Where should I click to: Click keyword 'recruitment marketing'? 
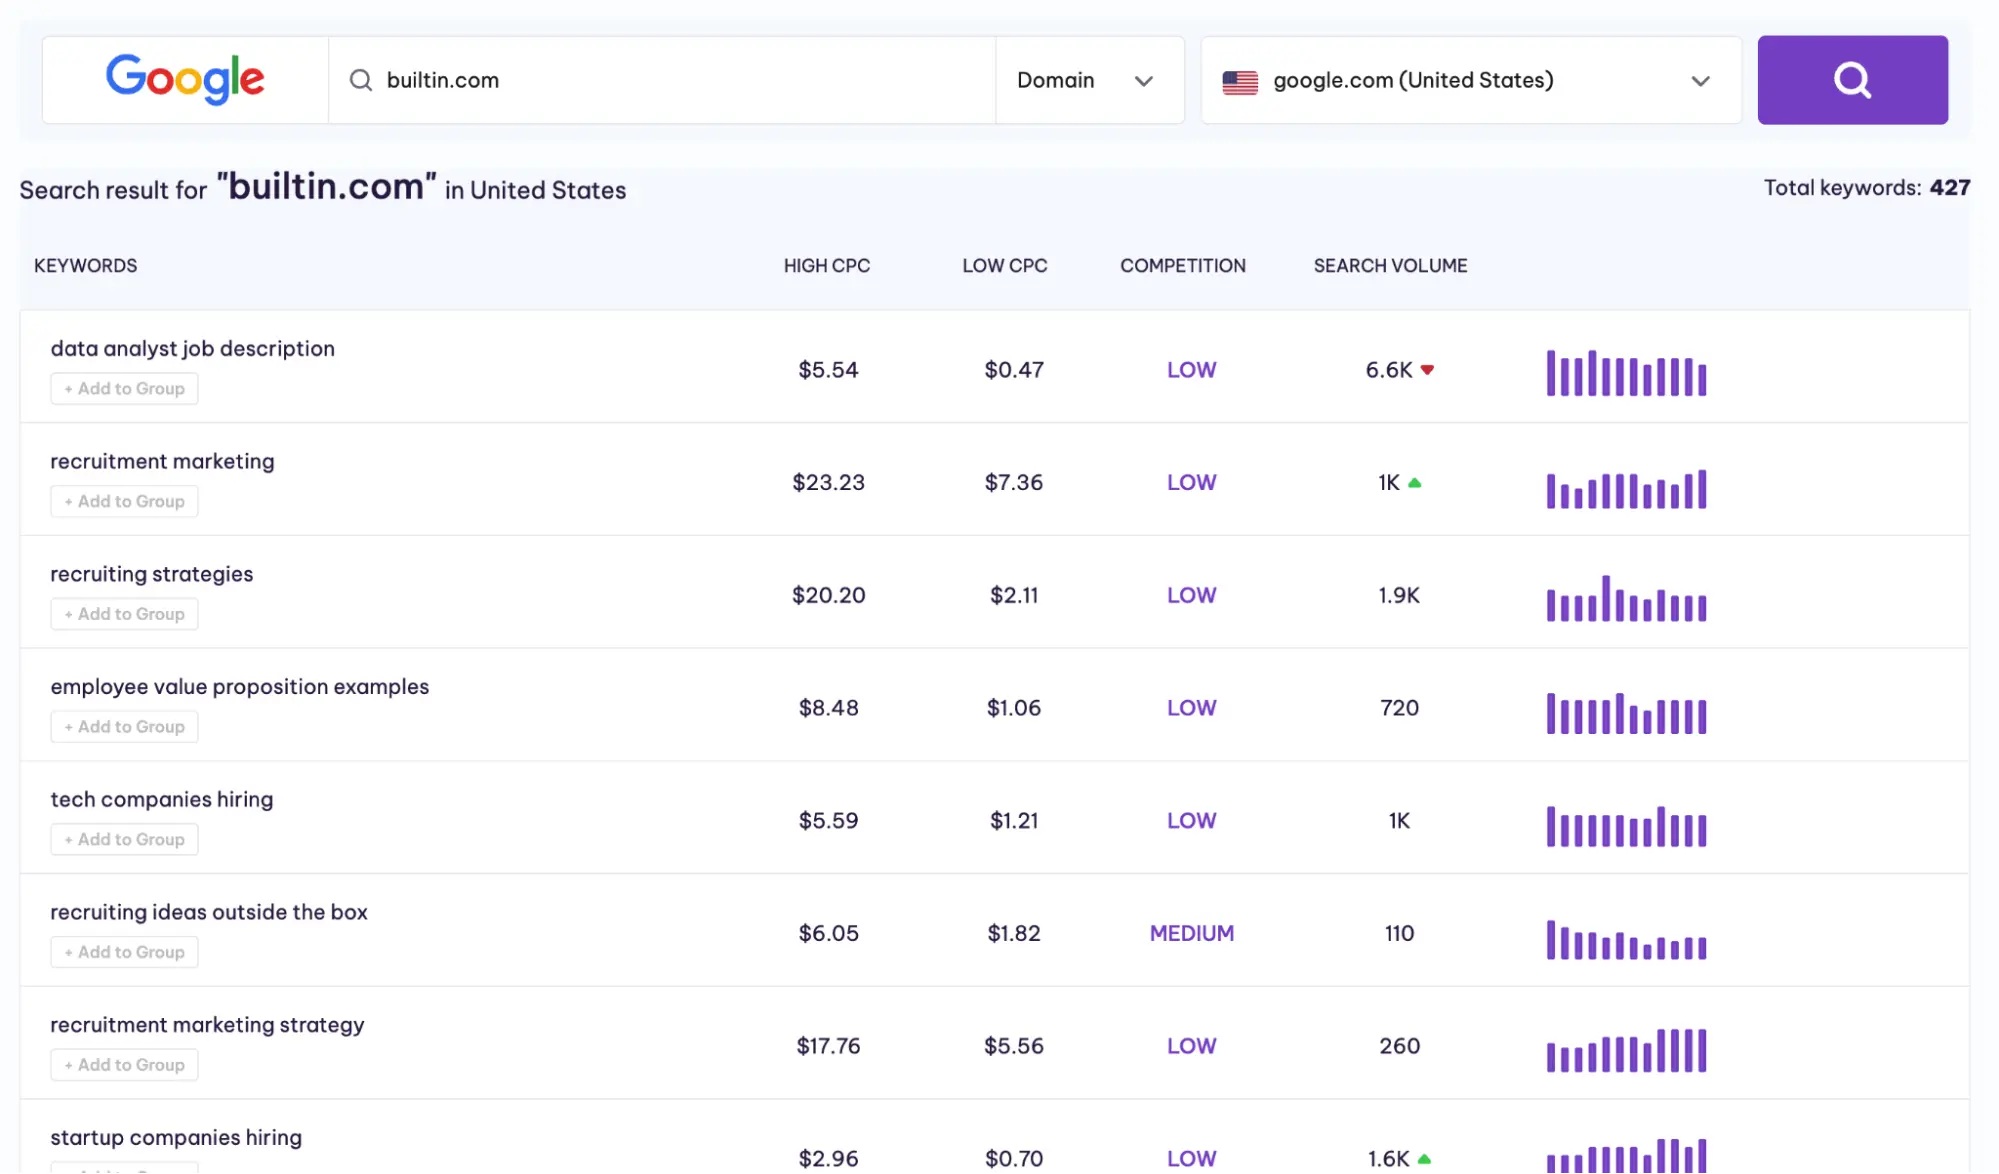point(162,461)
